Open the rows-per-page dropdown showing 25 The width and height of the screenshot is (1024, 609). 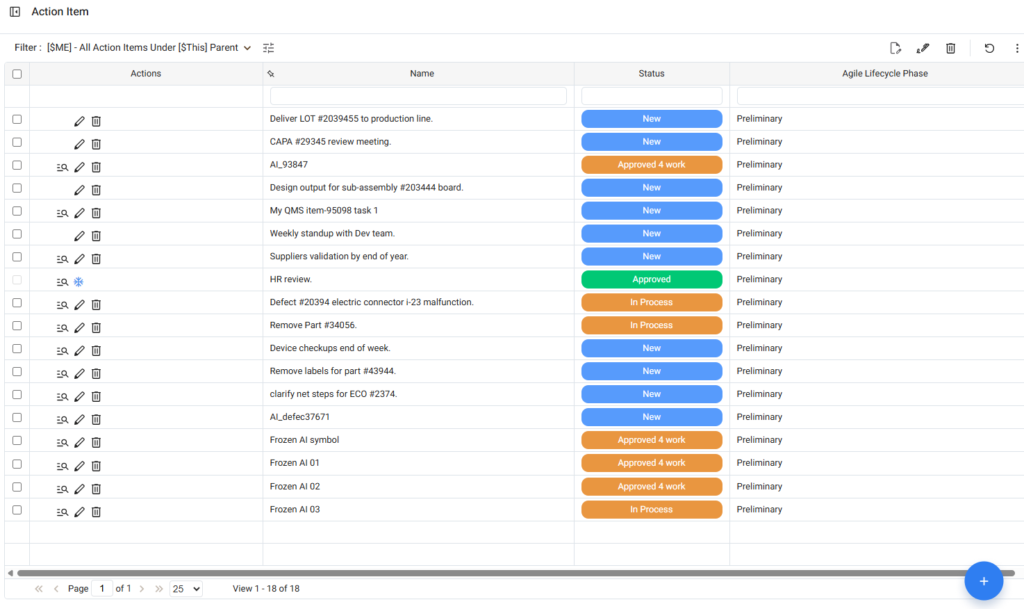[x=185, y=589]
